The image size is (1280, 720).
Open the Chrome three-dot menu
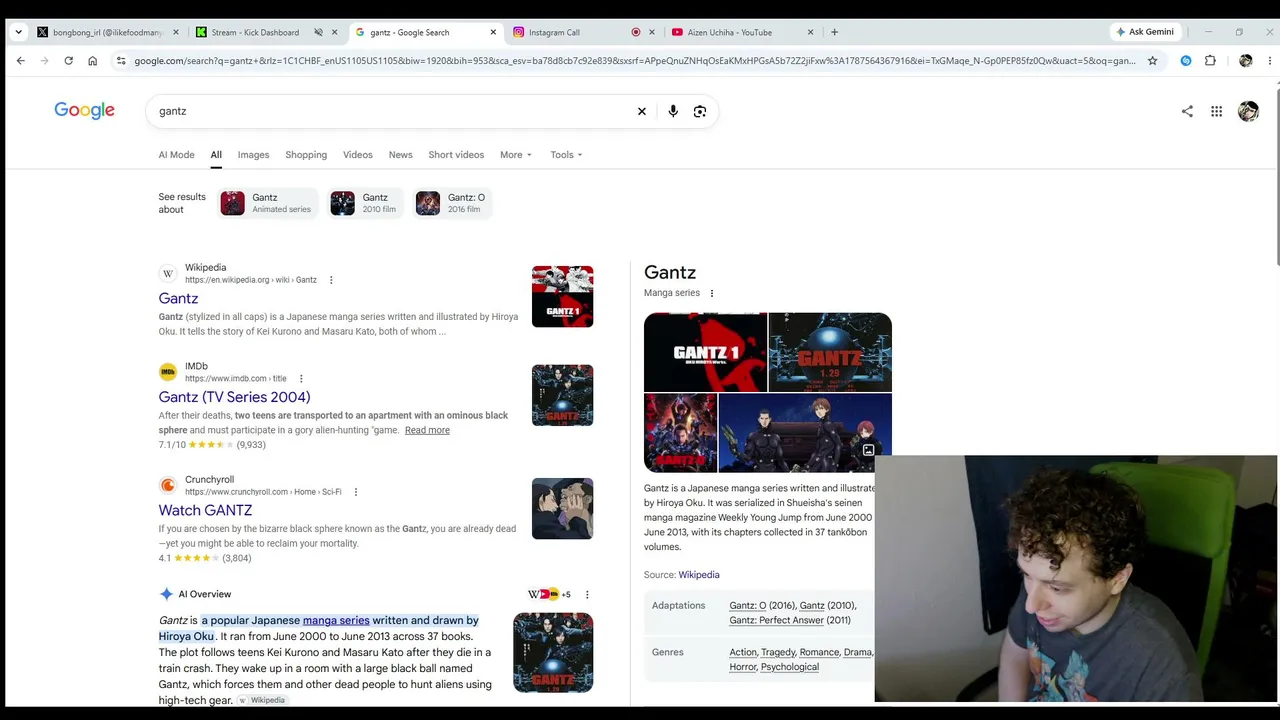pos(1270,60)
